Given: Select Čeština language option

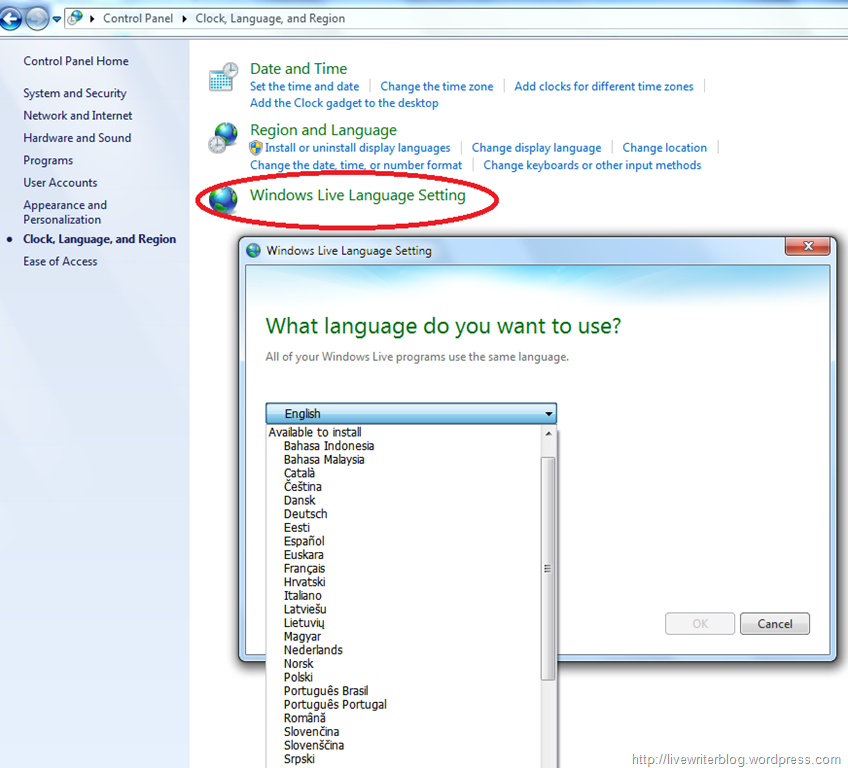Looking at the screenshot, I should 302,486.
